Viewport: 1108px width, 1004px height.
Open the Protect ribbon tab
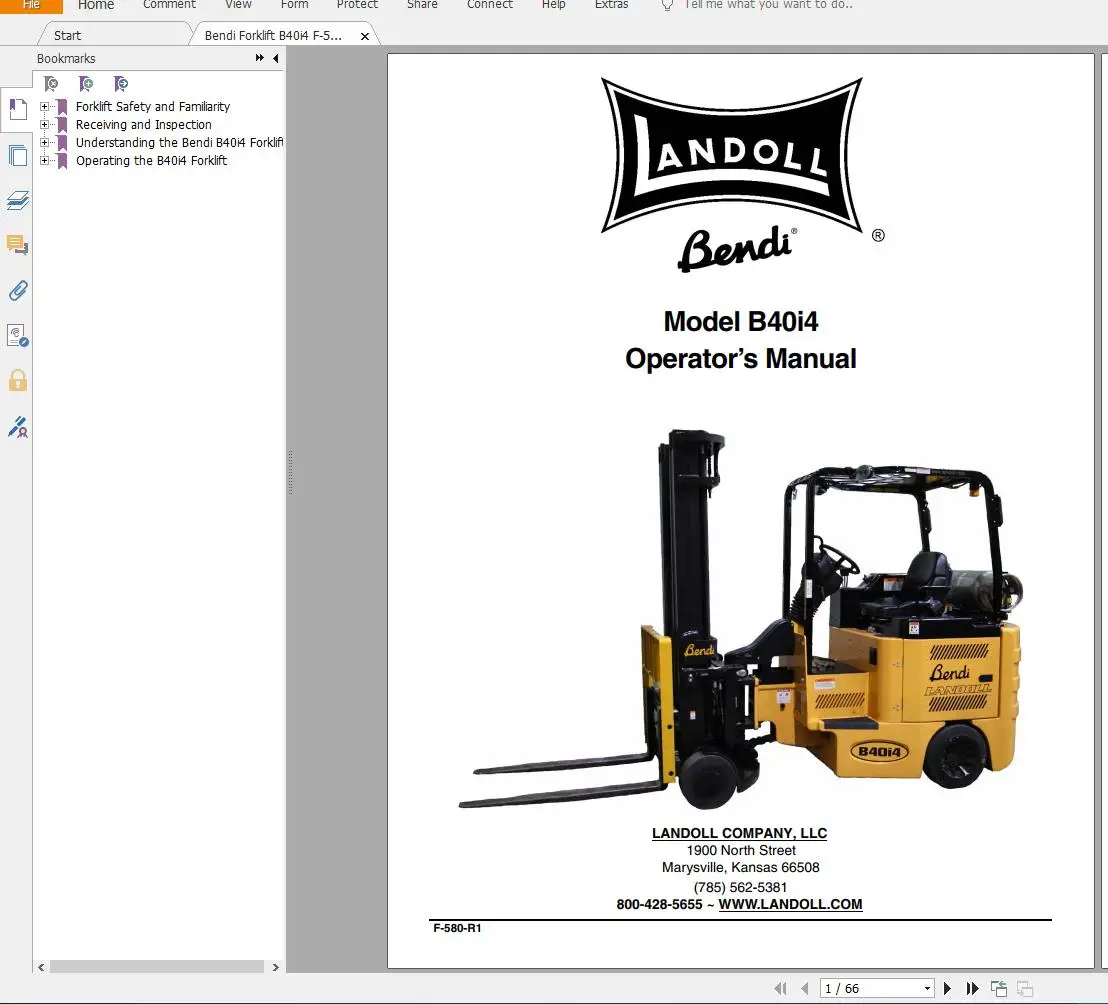pyautogui.click(x=357, y=5)
